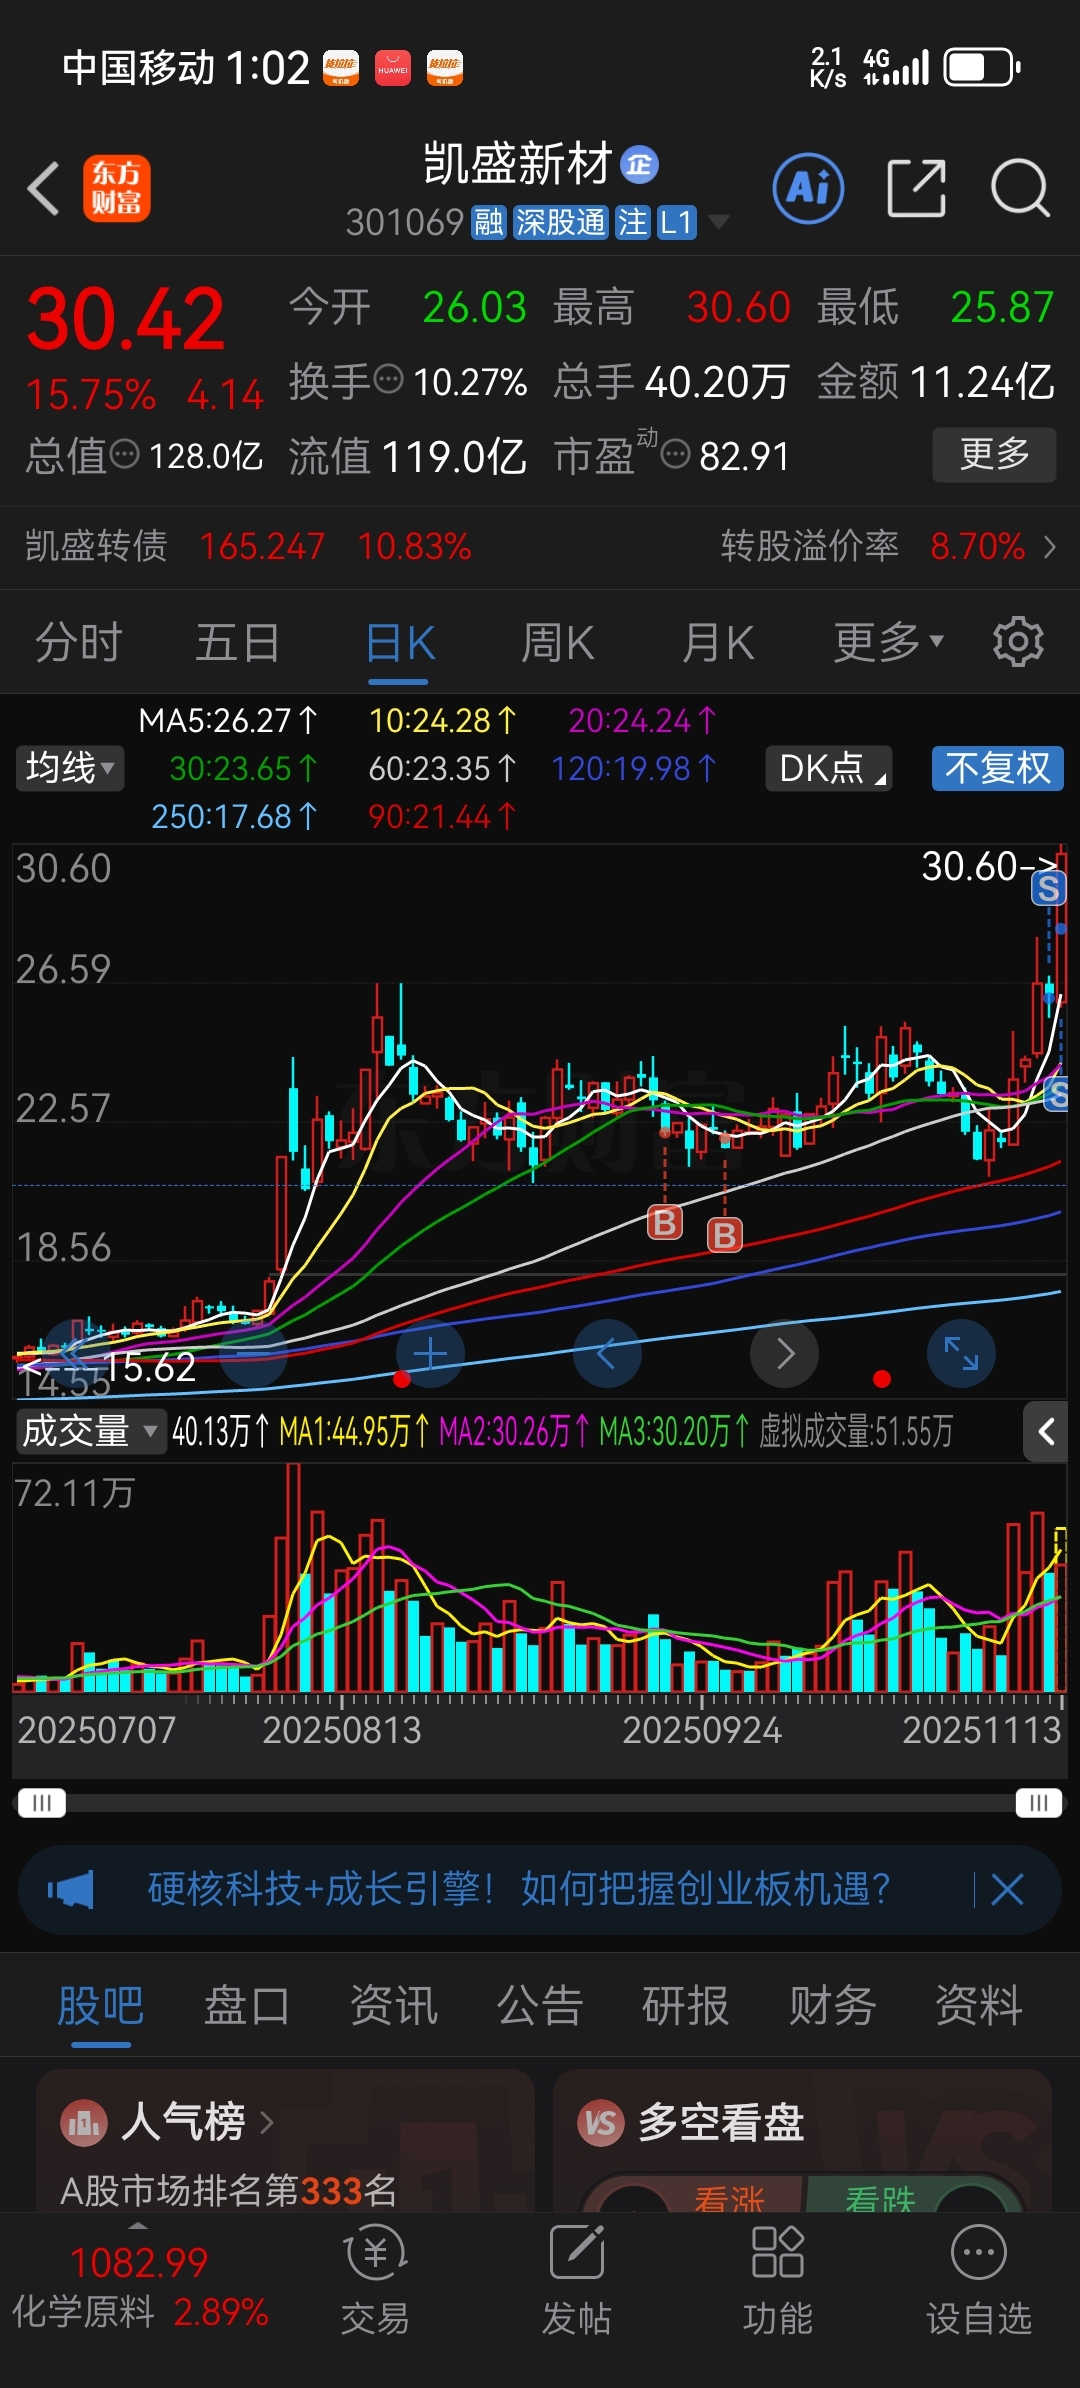Tap the 总值 info icon
The height and width of the screenshot is (2388, 1080).
(x=124, y=454)
